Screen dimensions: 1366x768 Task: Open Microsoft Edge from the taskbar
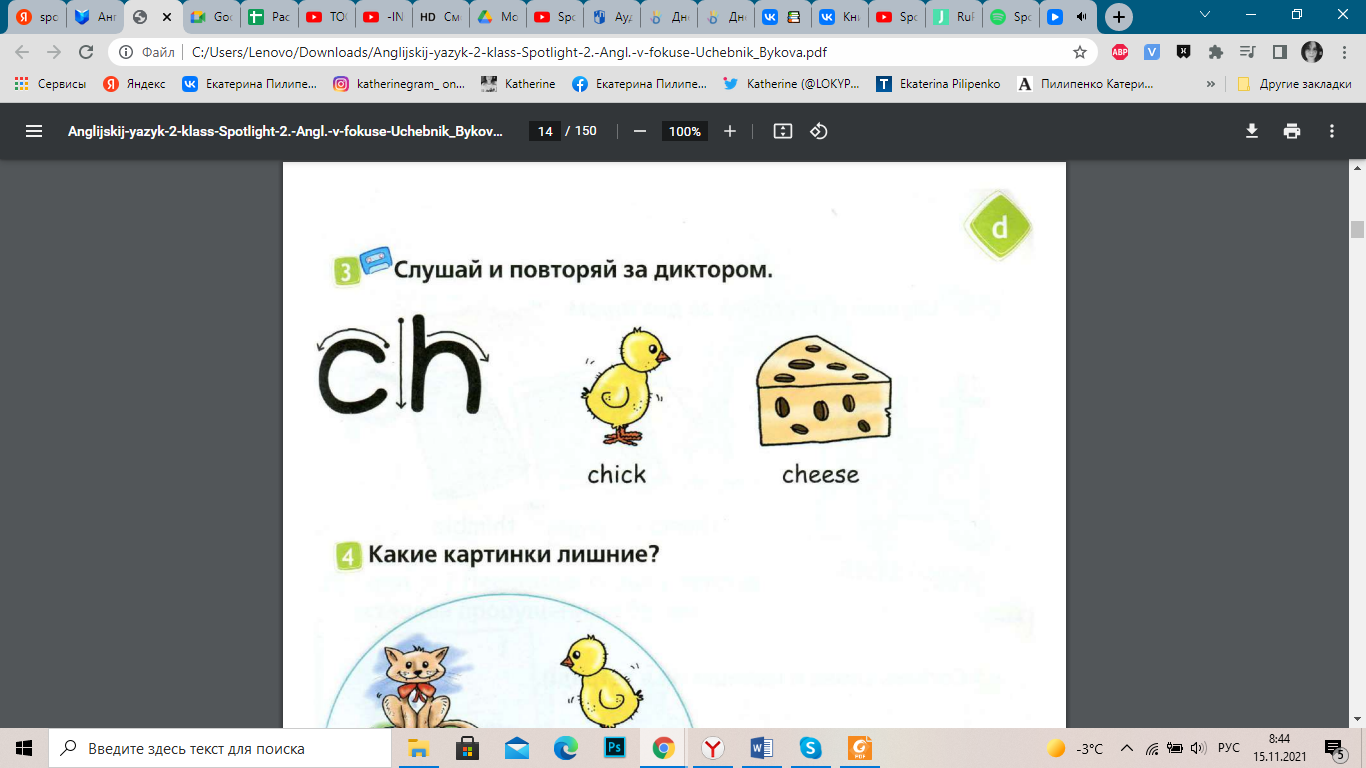[565, 748]
